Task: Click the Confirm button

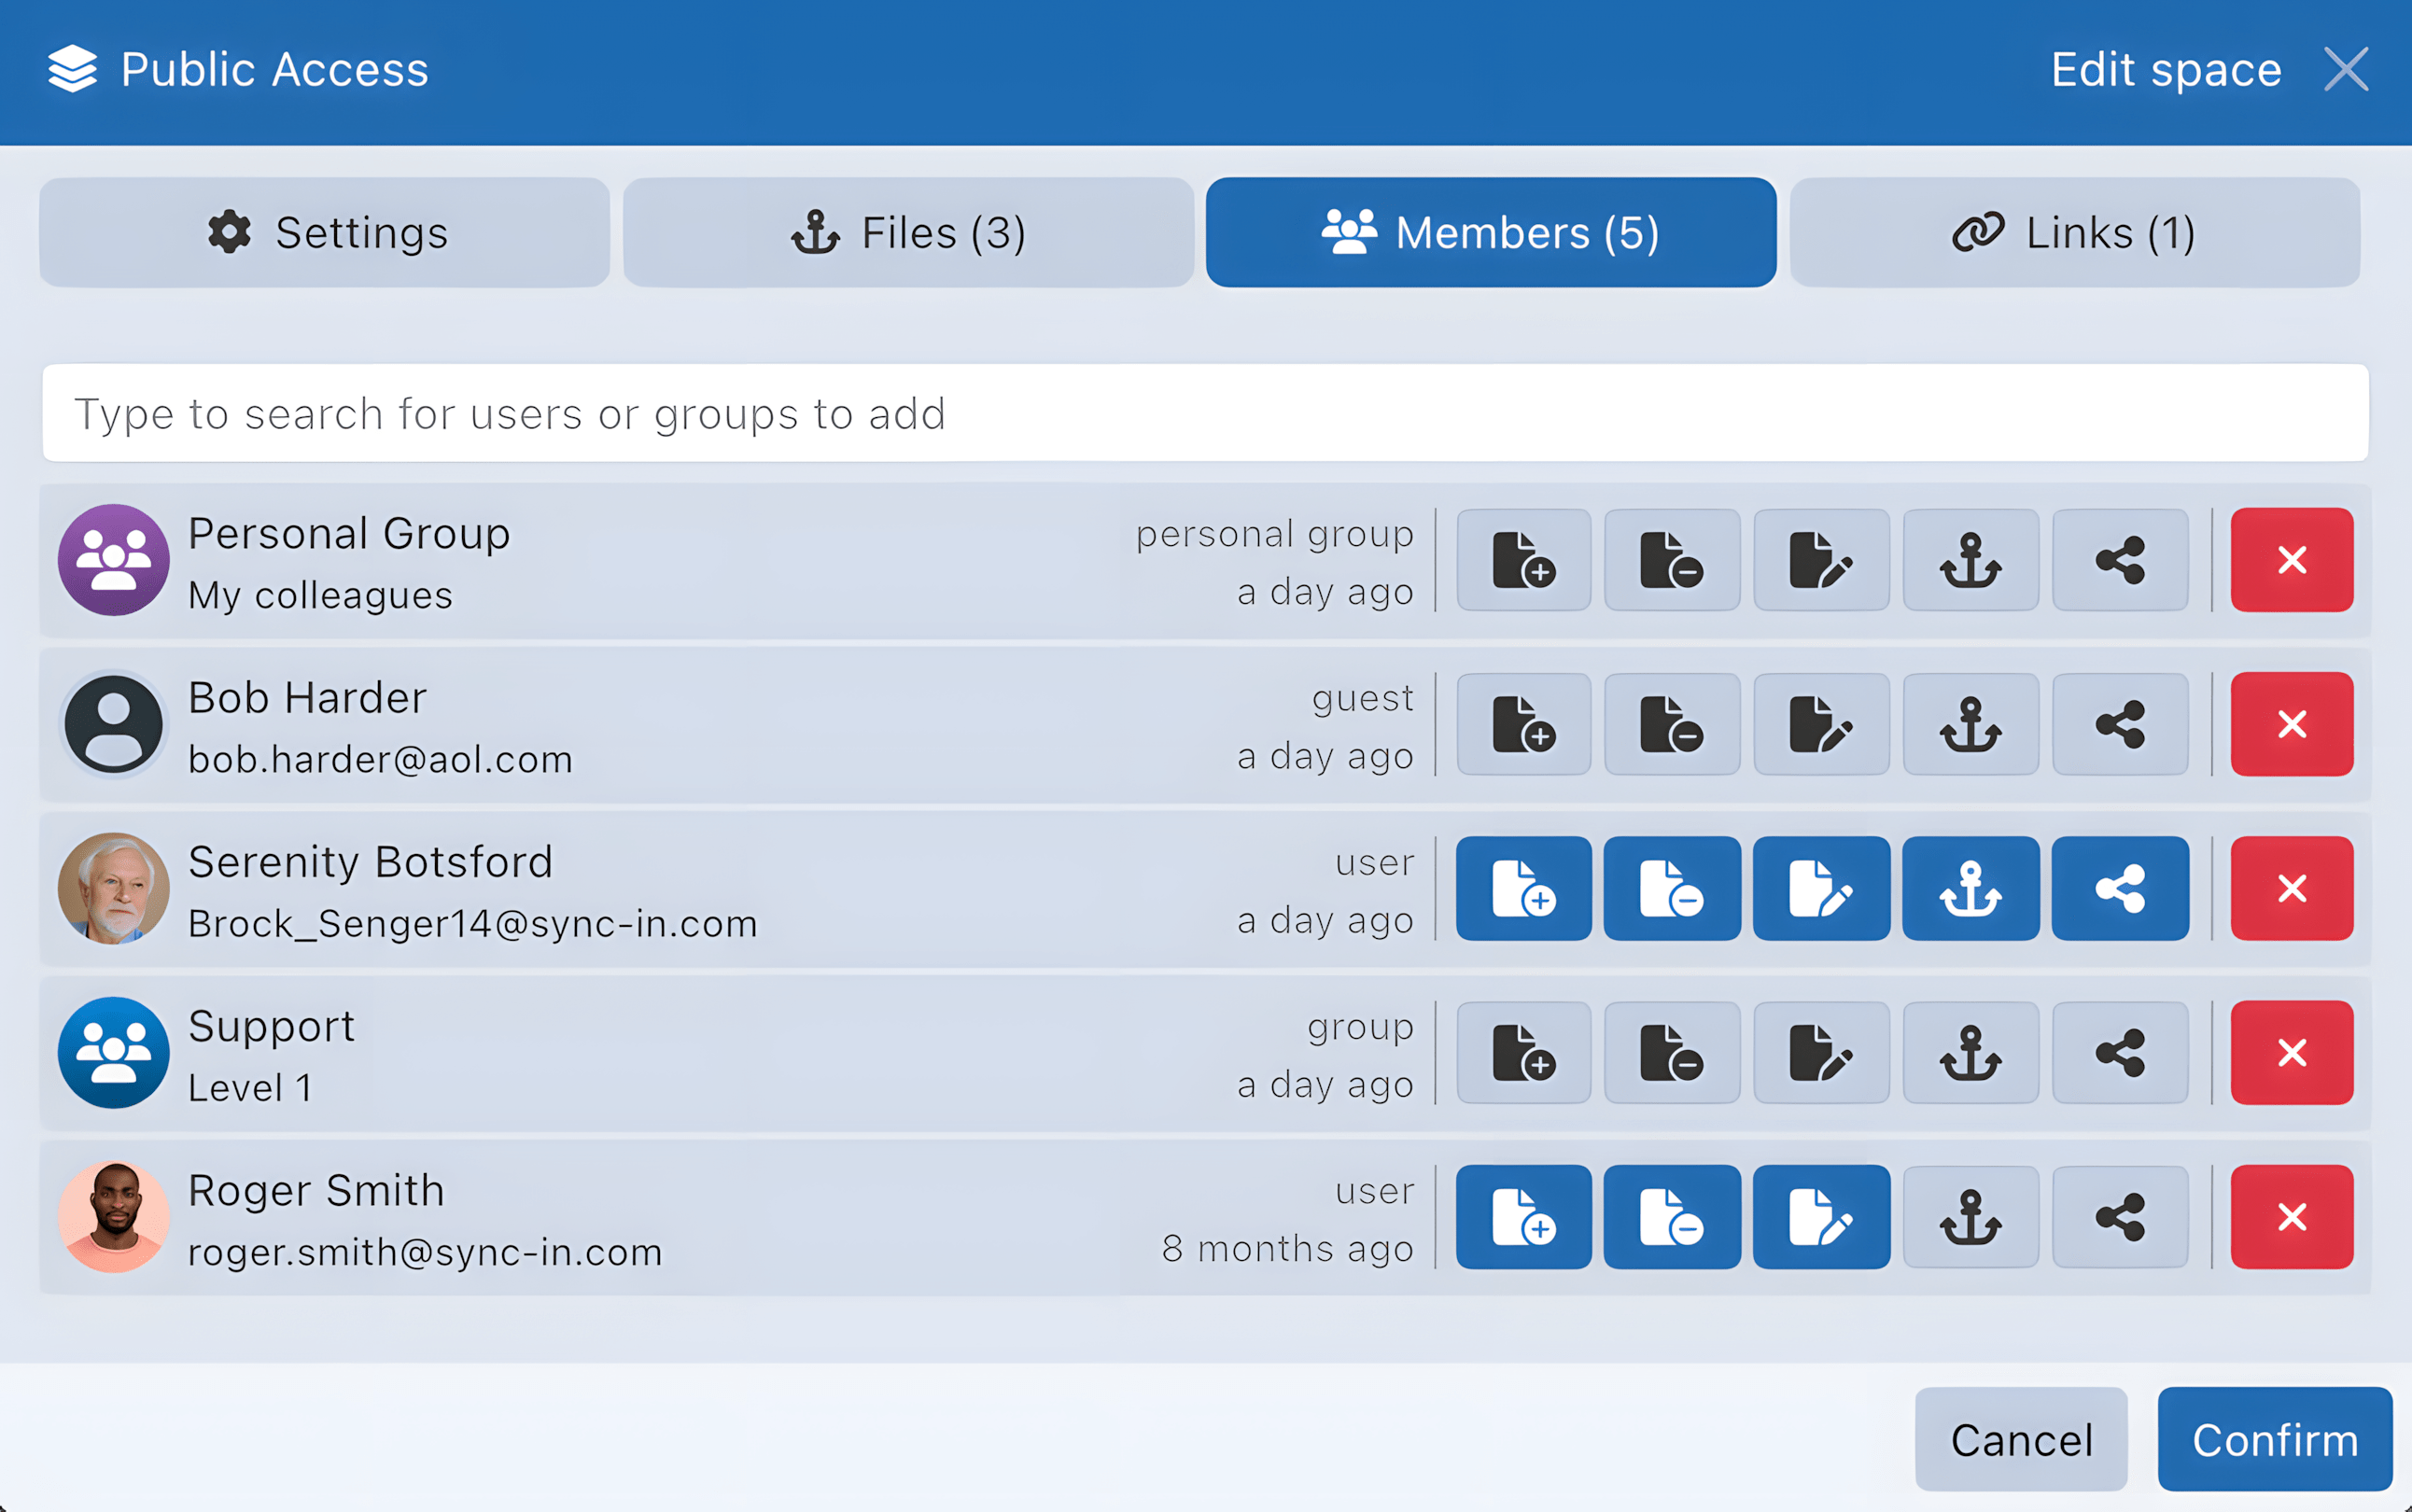Action: 2274,1439
